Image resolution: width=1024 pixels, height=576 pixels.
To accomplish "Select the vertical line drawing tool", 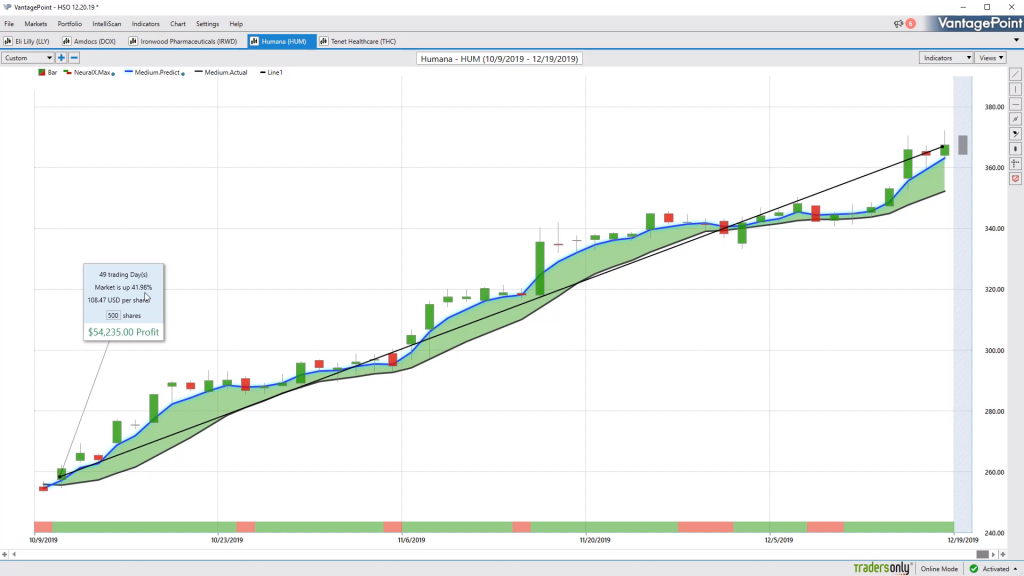I will click(1016, 89).
